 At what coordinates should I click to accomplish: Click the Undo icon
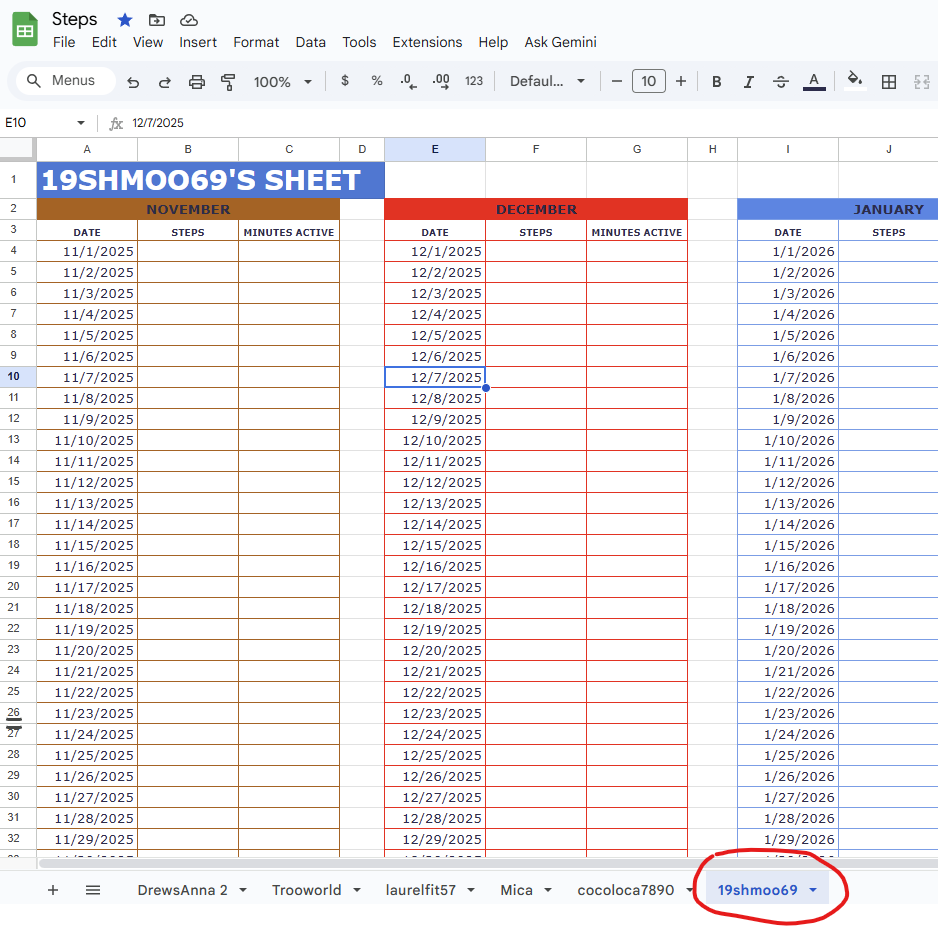tap(133, 82)
